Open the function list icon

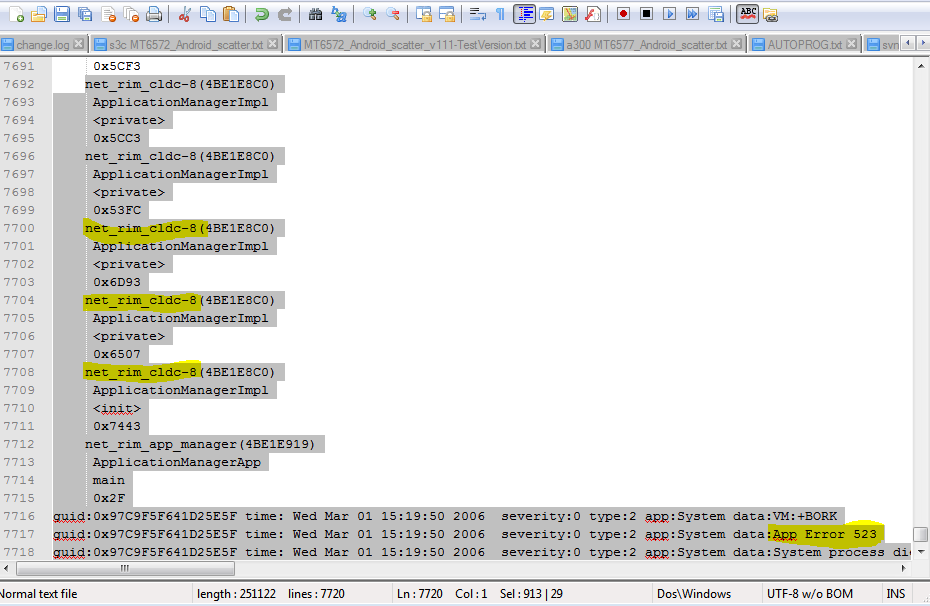tap(593, 14)
